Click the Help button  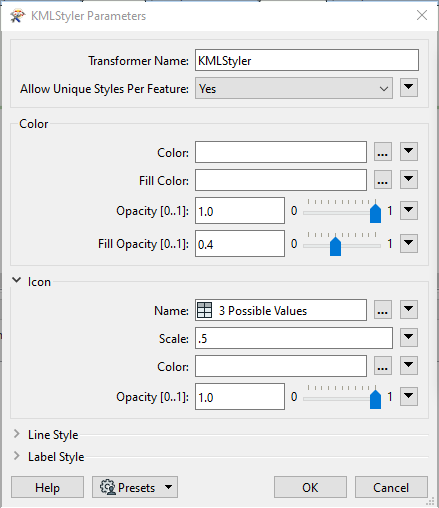(x=47, y=487)
